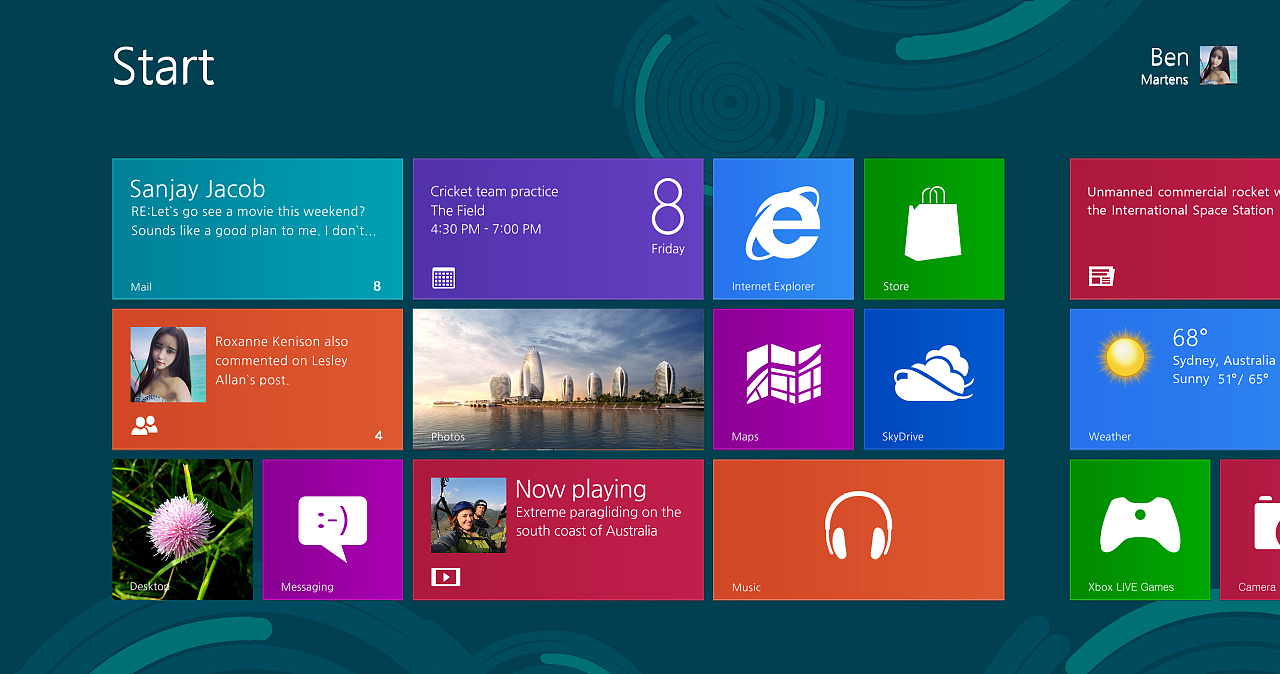Click the Ben Martens account name

coord(1165,67)
